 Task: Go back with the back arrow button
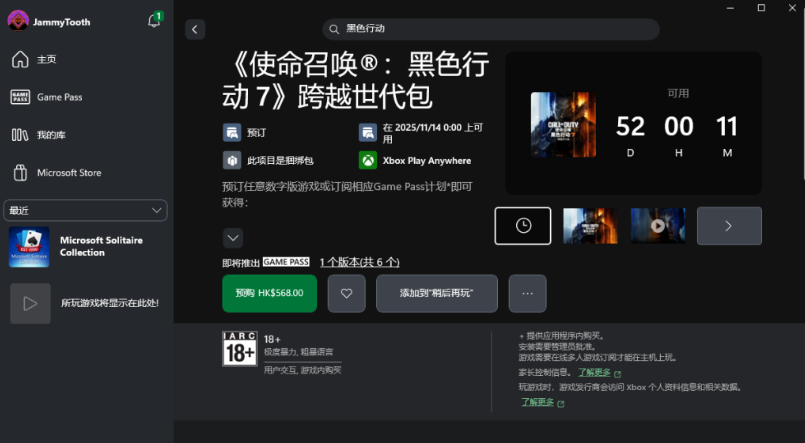click(195, 29)
